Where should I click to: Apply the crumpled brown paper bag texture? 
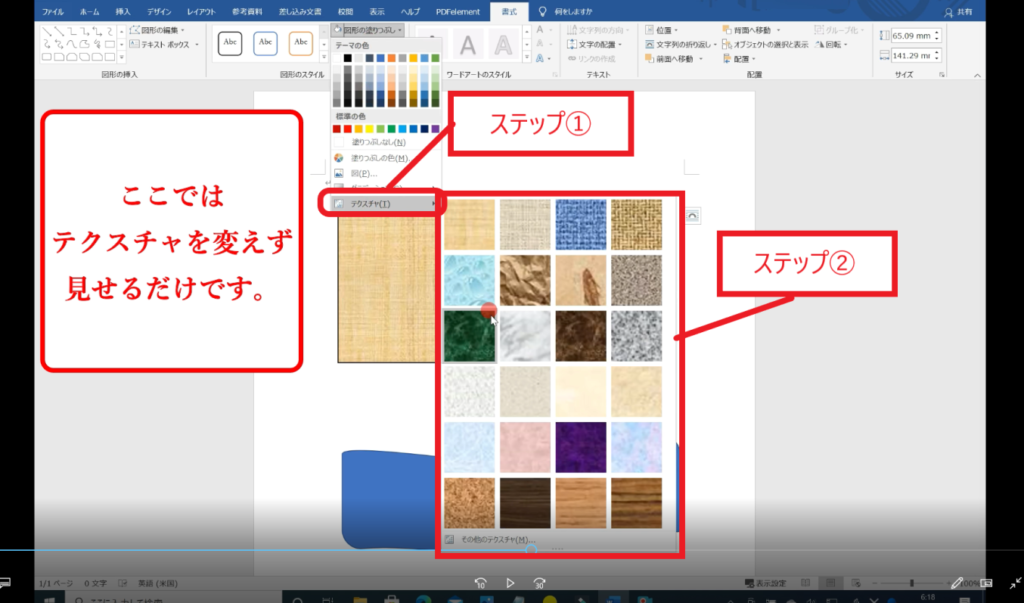point(526,279)
